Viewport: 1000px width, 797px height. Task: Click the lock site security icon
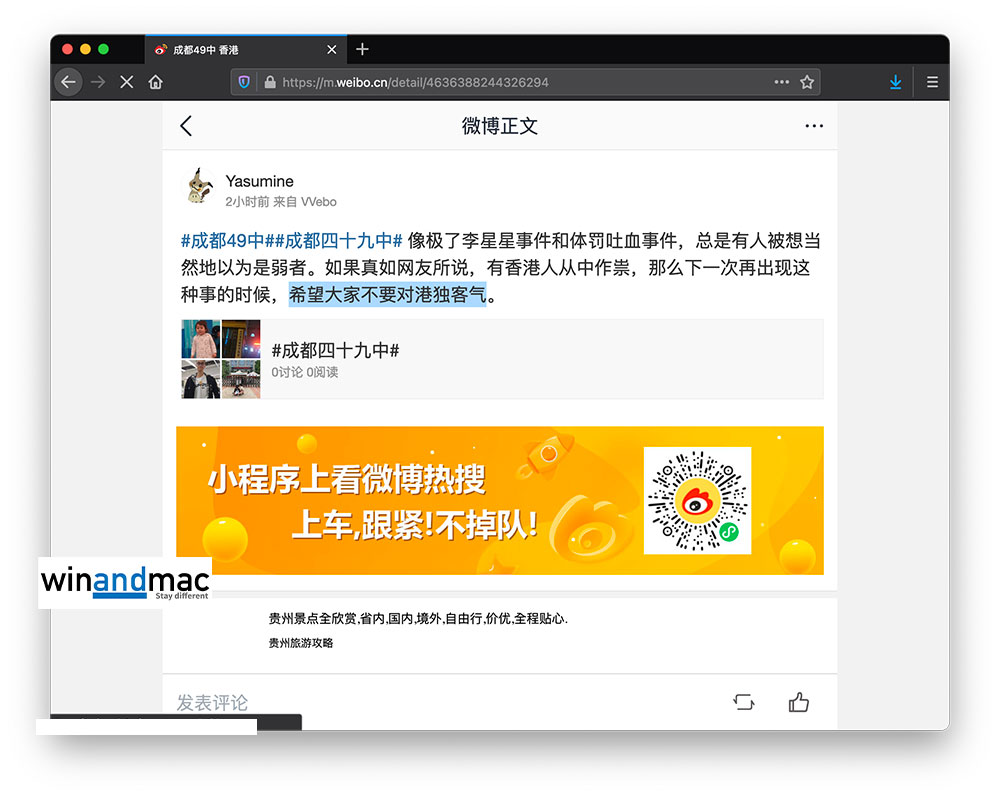click(268, 82)
